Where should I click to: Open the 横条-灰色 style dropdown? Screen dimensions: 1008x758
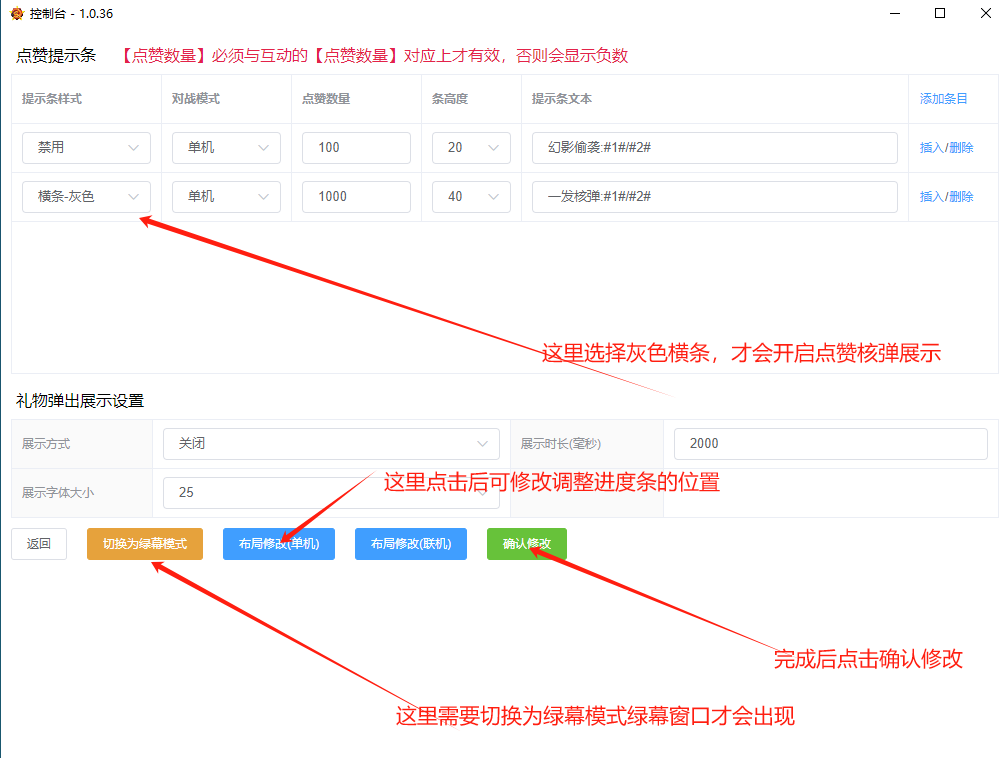coord(86,196)
